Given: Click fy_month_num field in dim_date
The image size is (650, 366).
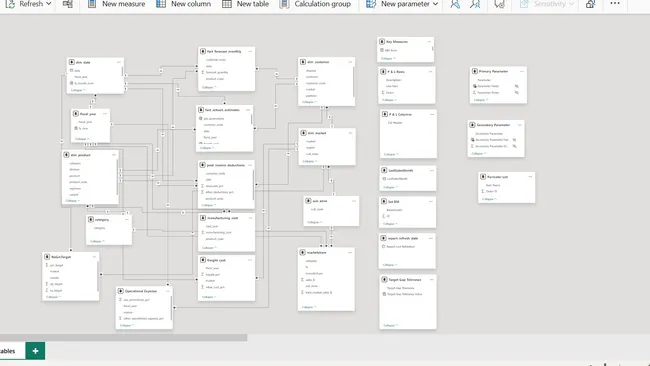Looking at the screenshot, I should coord(84,83).
